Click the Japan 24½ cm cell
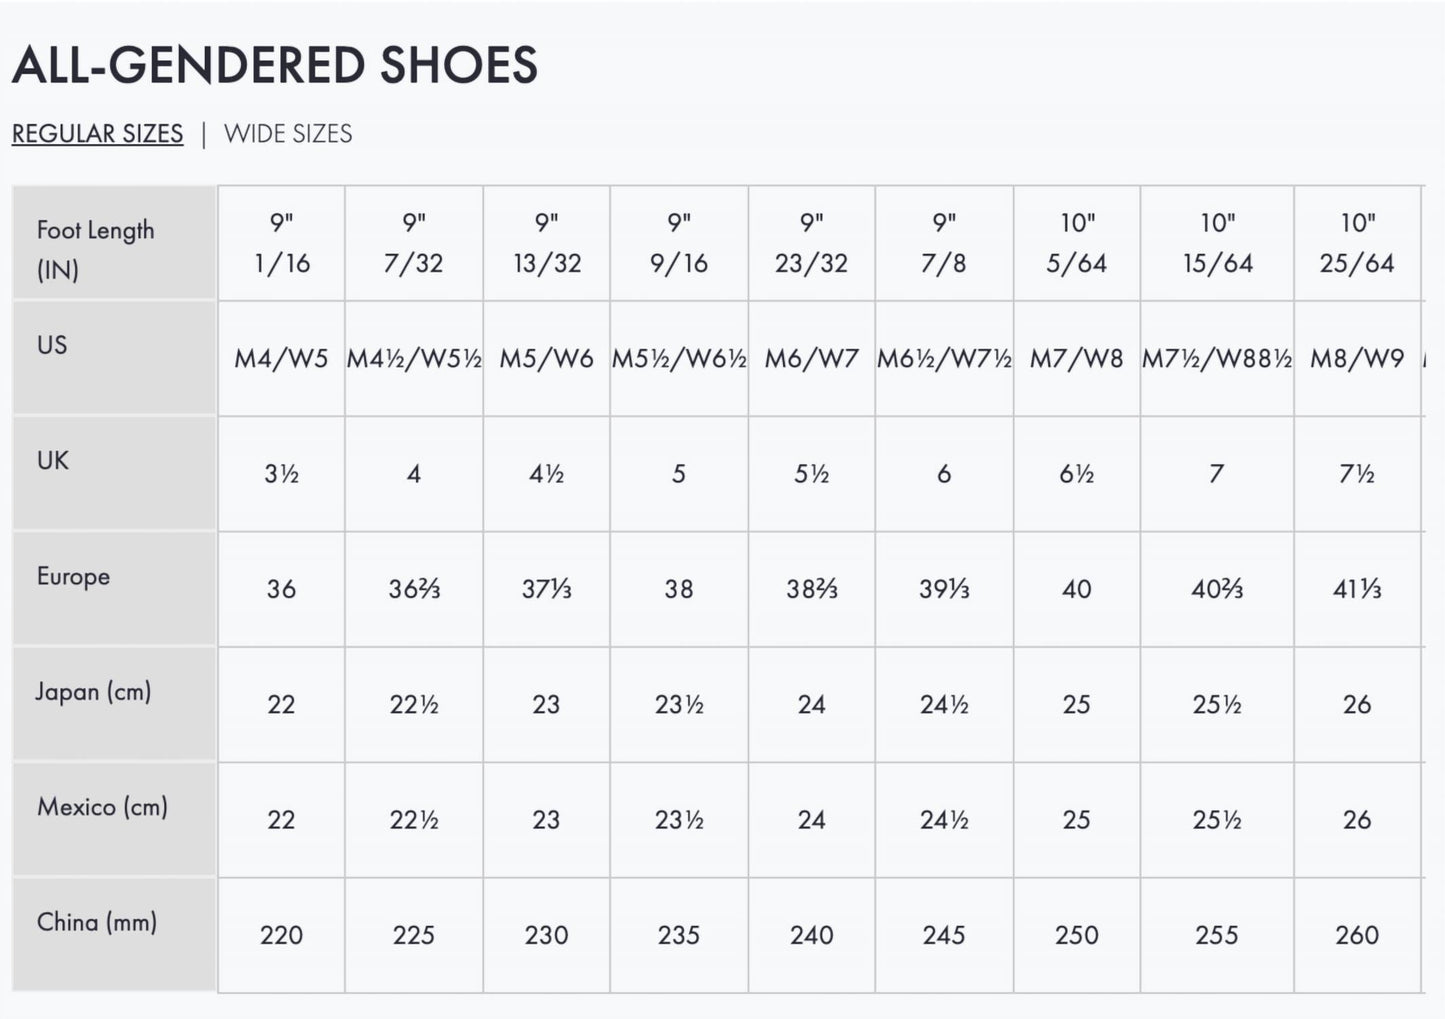The height and width of the screenshot is (1019, 1445). coord(942,704)
